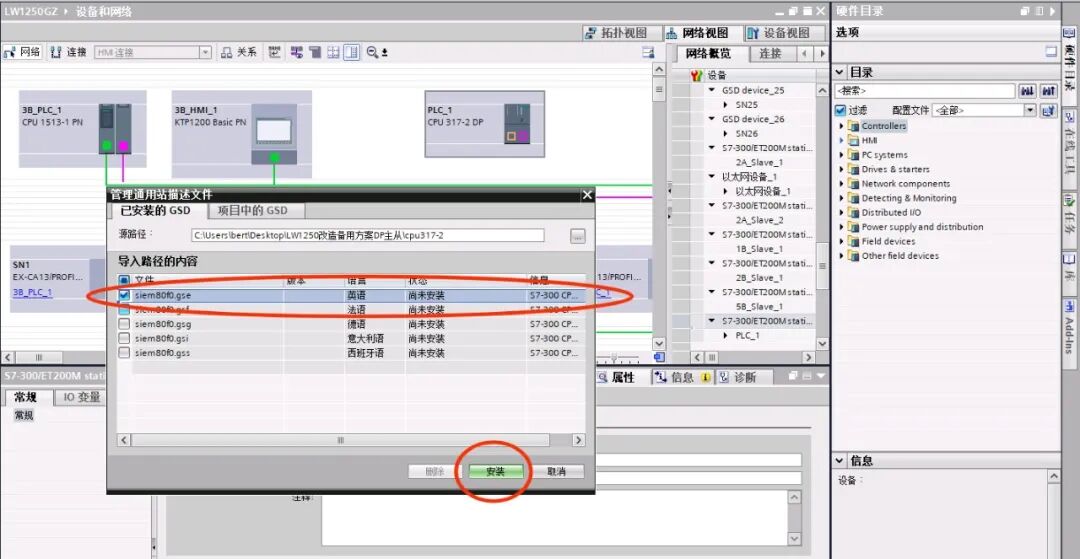Open the 任务 tasks side tab

(x=1070, y=222)
